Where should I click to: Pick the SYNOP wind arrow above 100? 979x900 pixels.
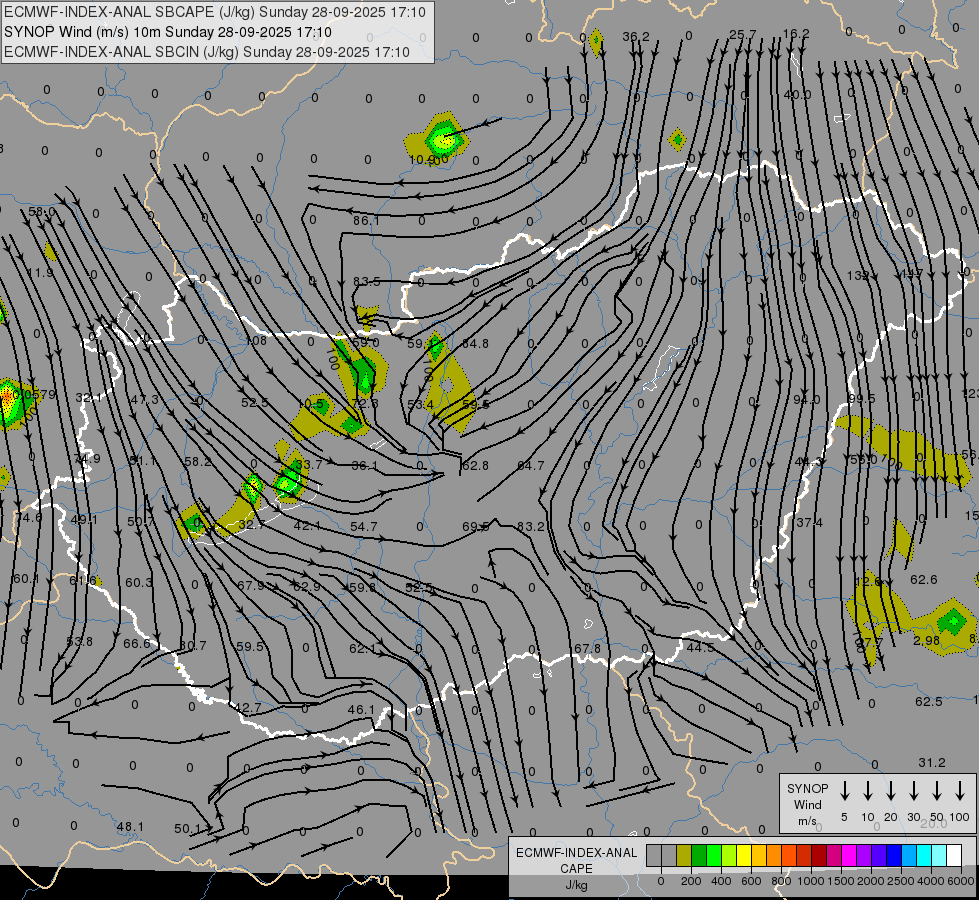[x=960, y=791]
